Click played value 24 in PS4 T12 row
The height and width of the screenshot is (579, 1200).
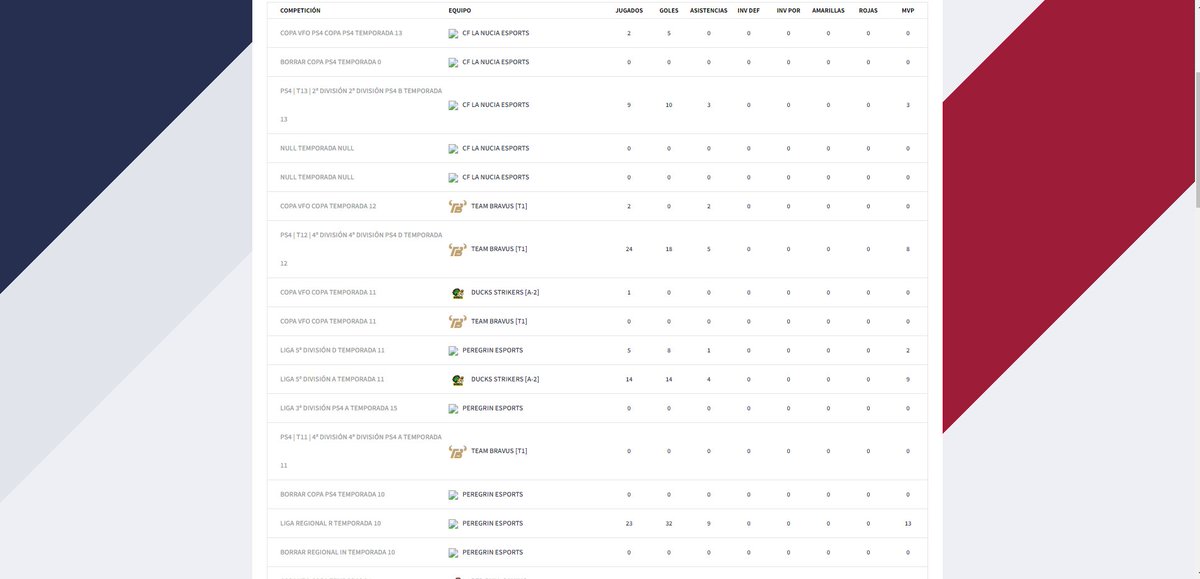(x=629, y=249)
